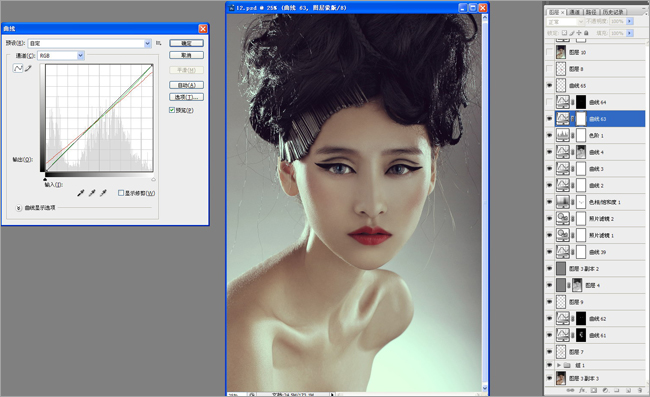
Task: Create a new group from panel bottom
Action: [617, 390]
